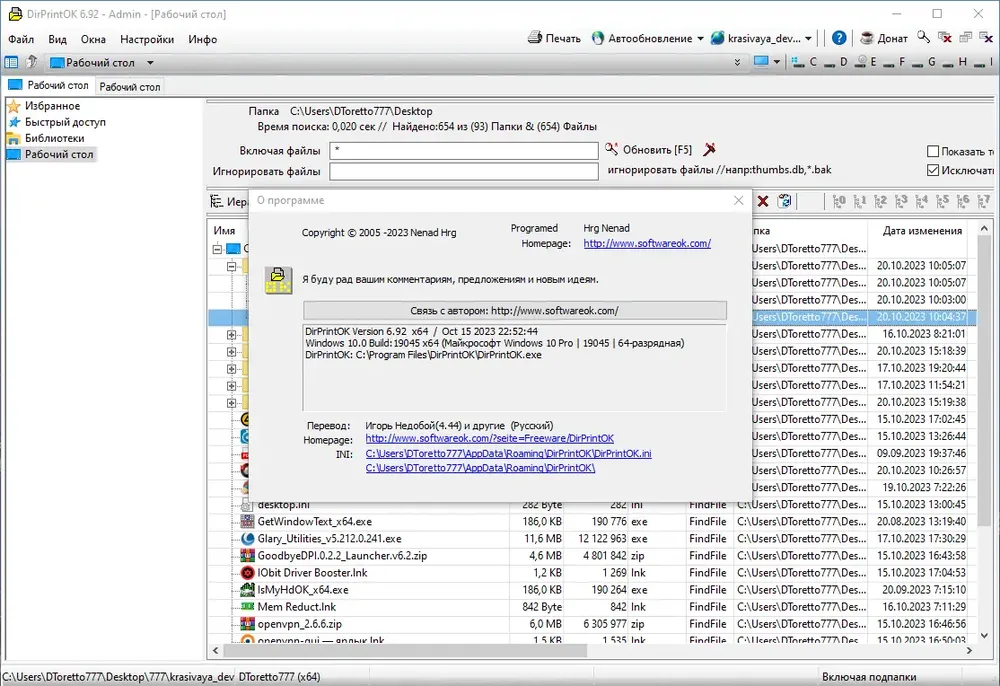This screenshot has height=686, width=1000.
Task: Open the DirPrintOK.ini path link
Action: pos(508,454)
